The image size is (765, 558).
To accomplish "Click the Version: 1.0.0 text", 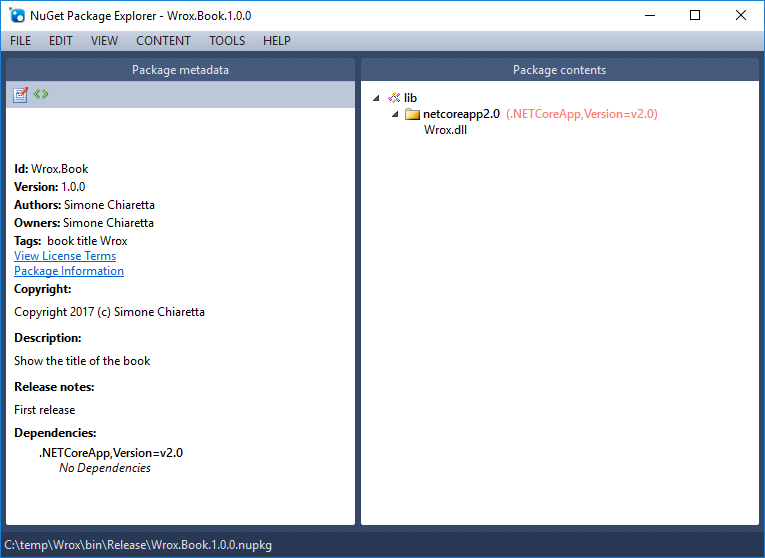I will point(50,187).
